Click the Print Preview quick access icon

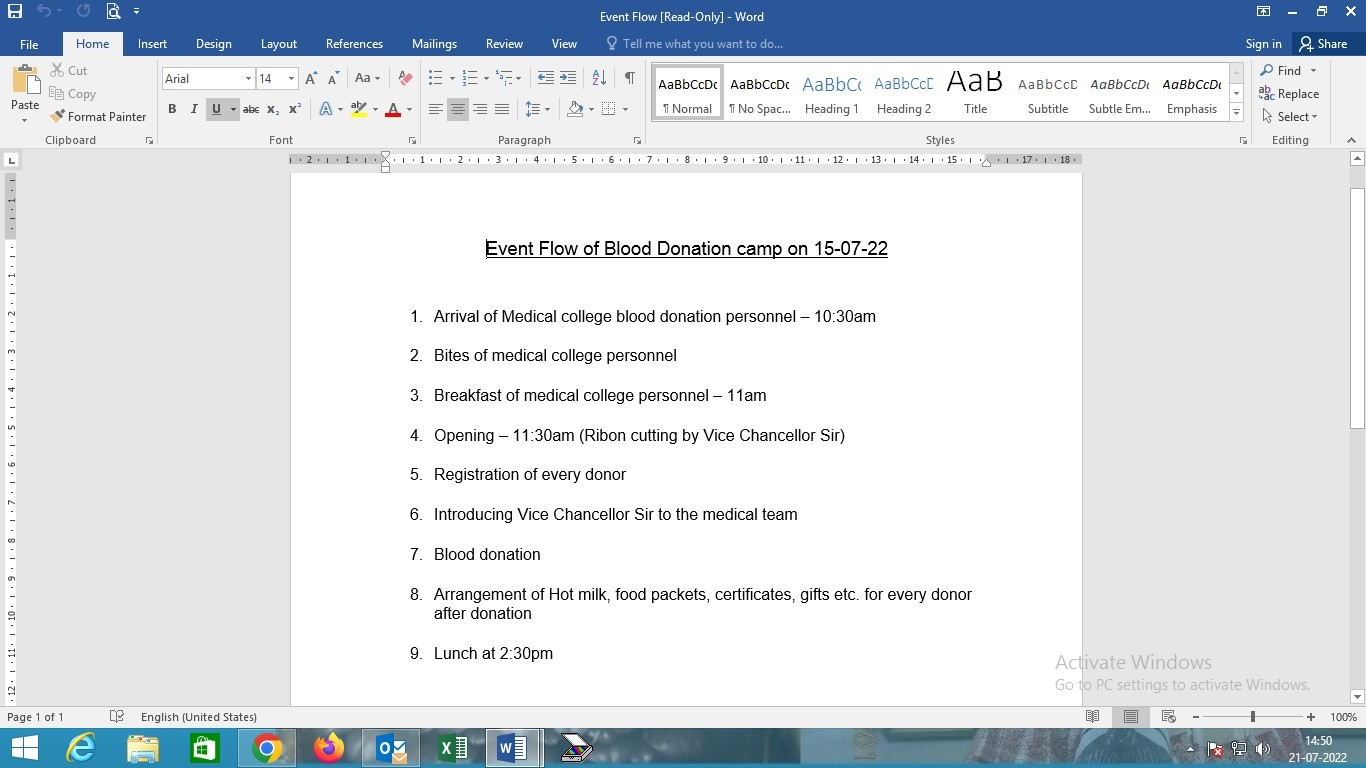coord(113,12)
